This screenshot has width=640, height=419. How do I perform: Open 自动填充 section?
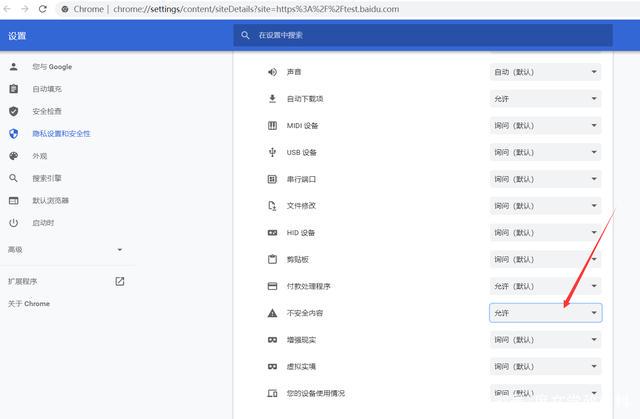47,89
